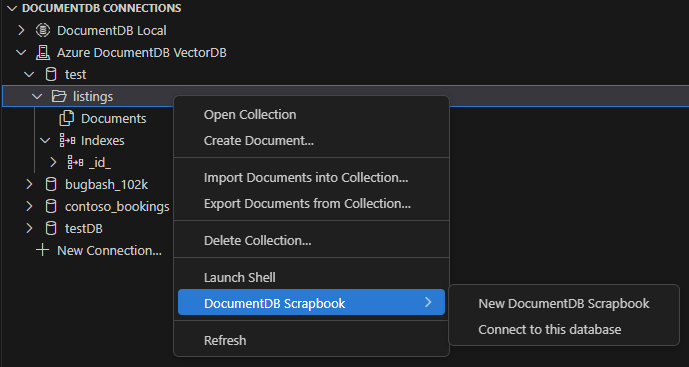Open the Documents tree item

pyautogui.click(x=113, y=119)
